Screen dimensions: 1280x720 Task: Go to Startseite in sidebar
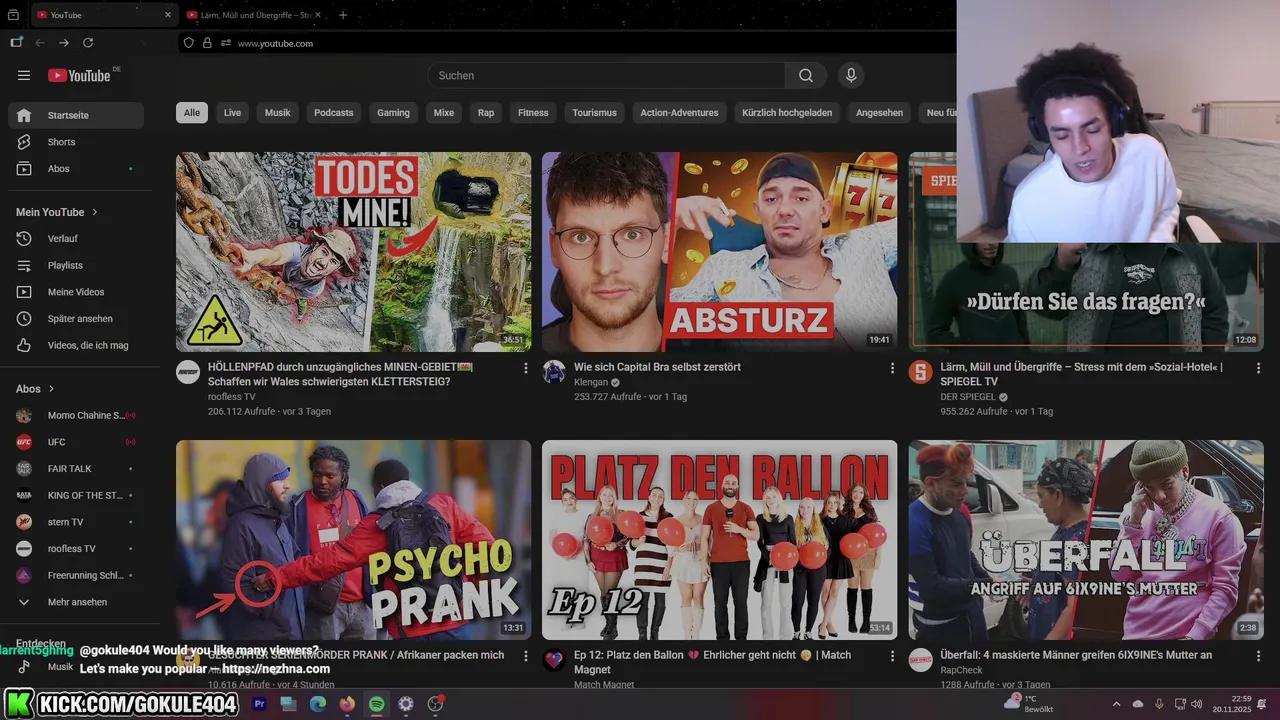pyautogui.click(x=76, y=115)
